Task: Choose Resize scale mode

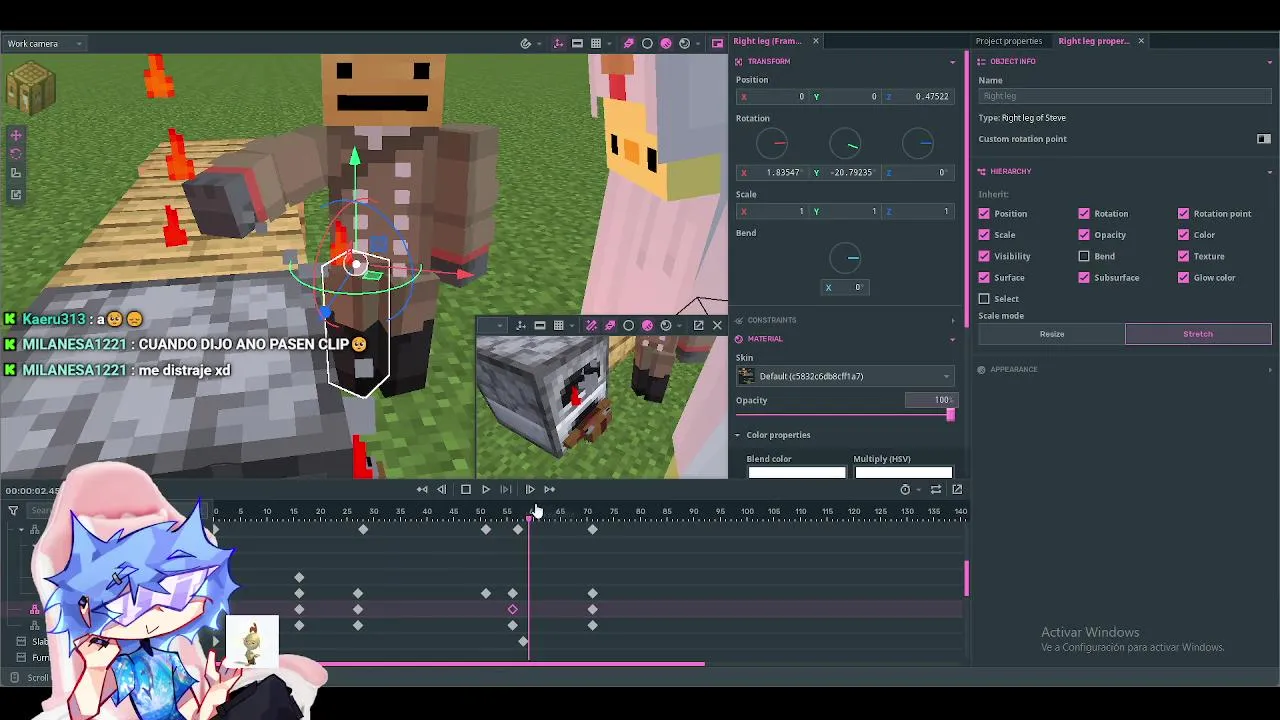Action: click(1052, 334)
